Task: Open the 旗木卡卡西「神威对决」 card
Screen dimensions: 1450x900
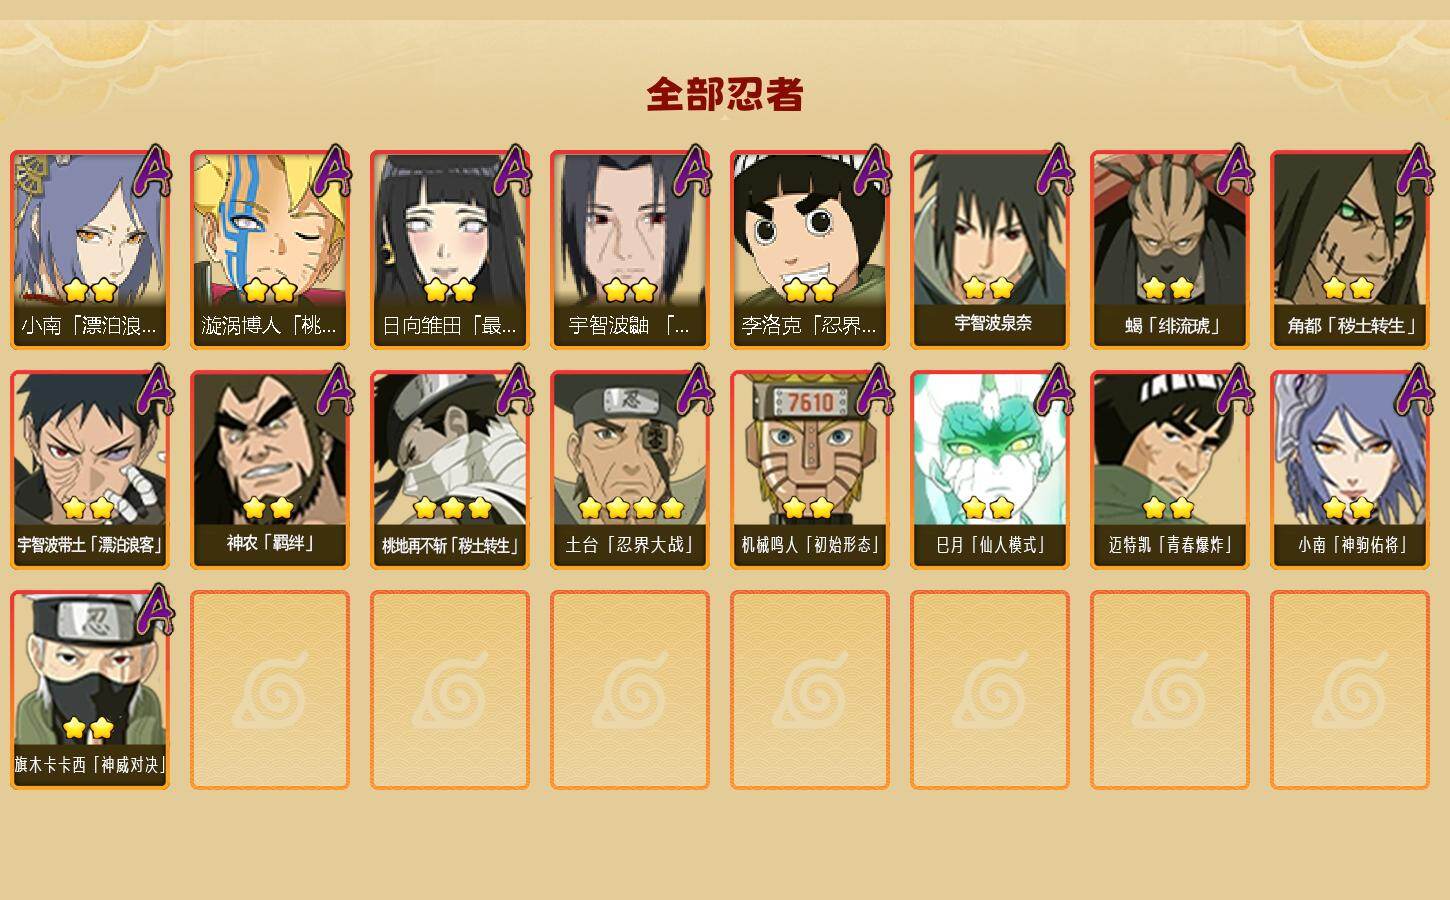Action: tap(90, 690)
